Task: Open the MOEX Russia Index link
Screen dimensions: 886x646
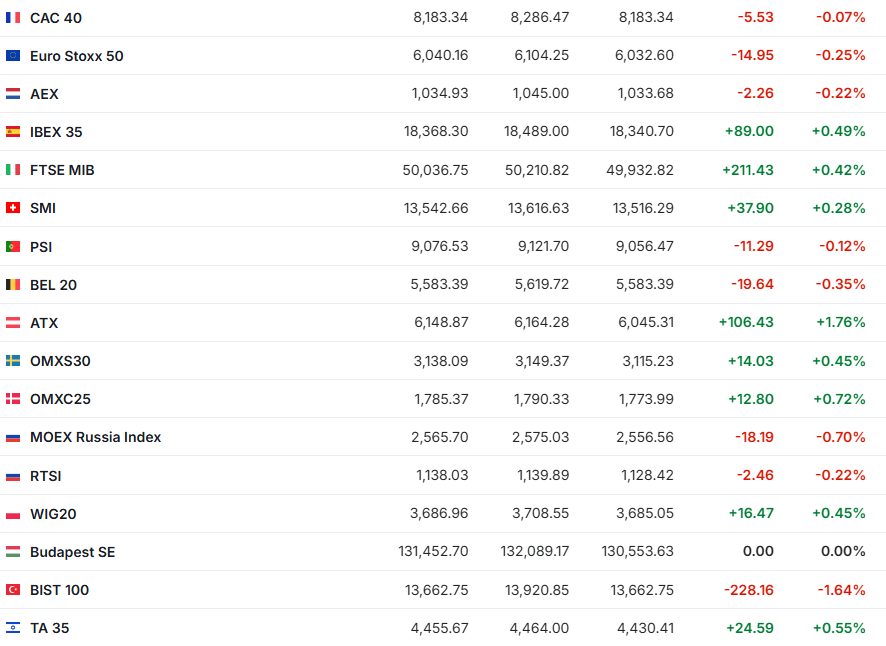Action: 95,437
